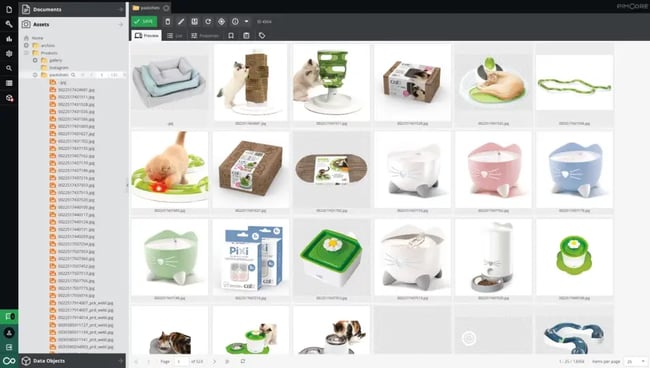This screenshot has height=368, width=650.
Task: Select the gallery folder in the tree
Action: click(56, 60)
